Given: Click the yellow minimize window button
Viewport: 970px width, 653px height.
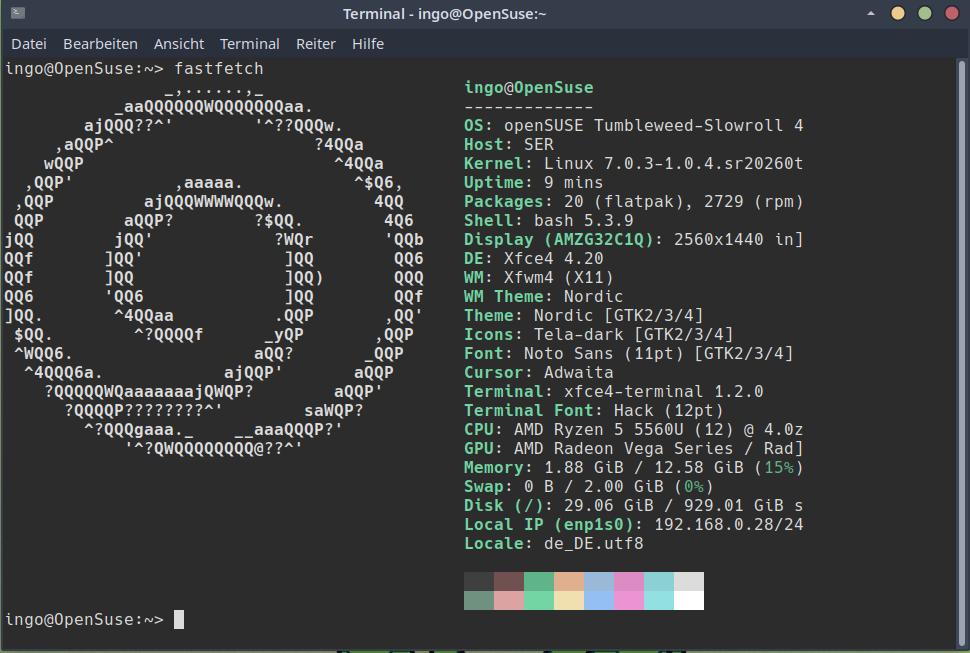Looking at the screenshot, I should coord(898,13).
